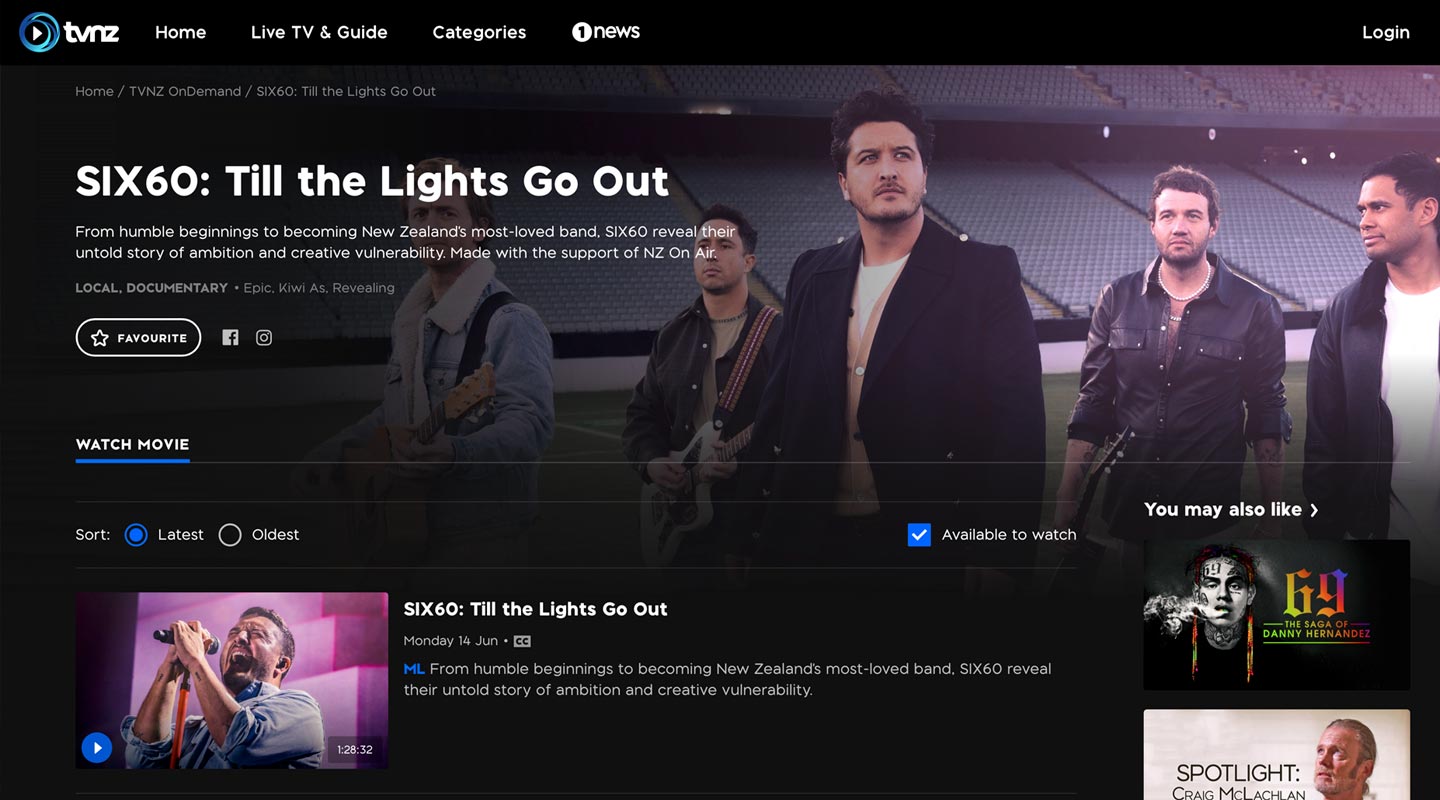Click the closed captions CC badge
This screenshot has width=1440, height=800.
(x=522, y=641)
